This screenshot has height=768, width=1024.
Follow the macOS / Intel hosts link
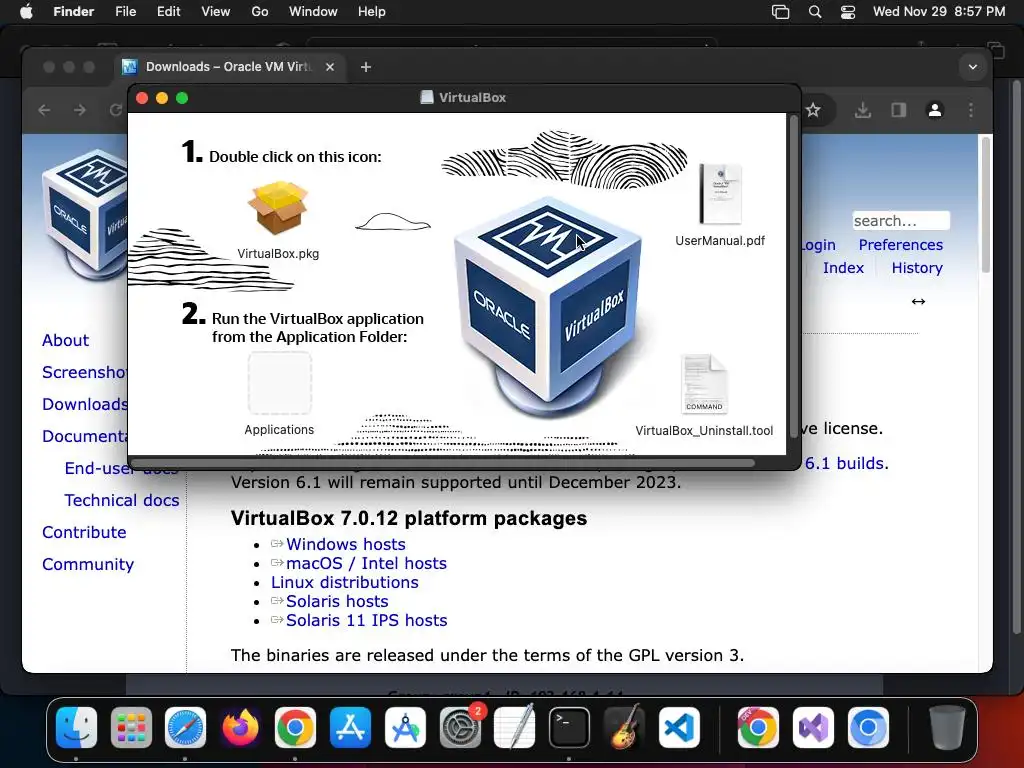pyautogui.click(x=366, y=563)
